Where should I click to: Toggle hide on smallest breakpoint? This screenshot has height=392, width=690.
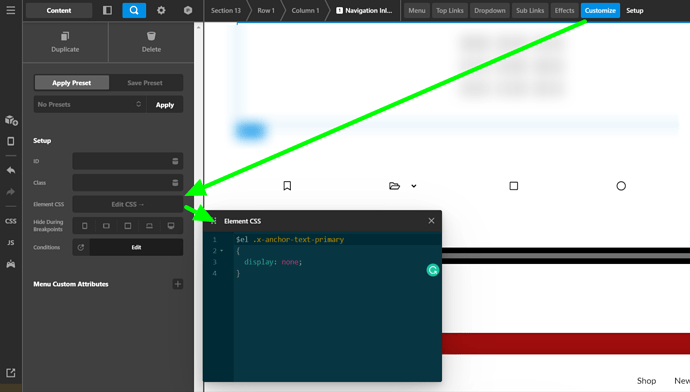84,226
